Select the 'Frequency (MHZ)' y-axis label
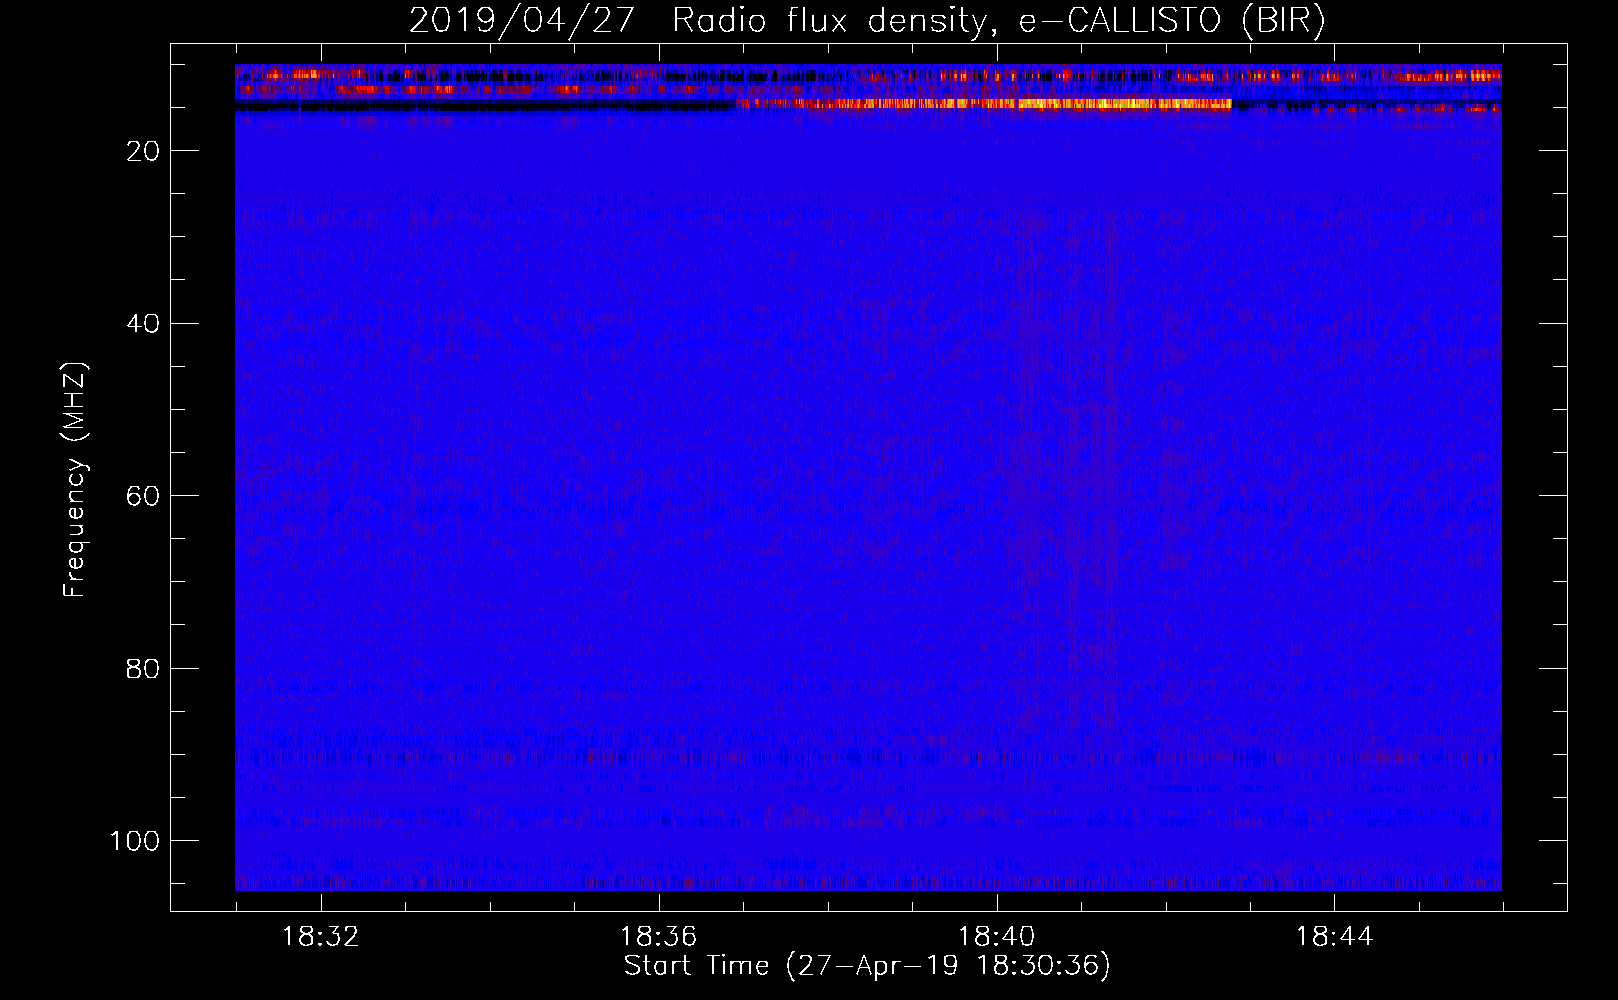1618x1000 pixels. [75, 480]
